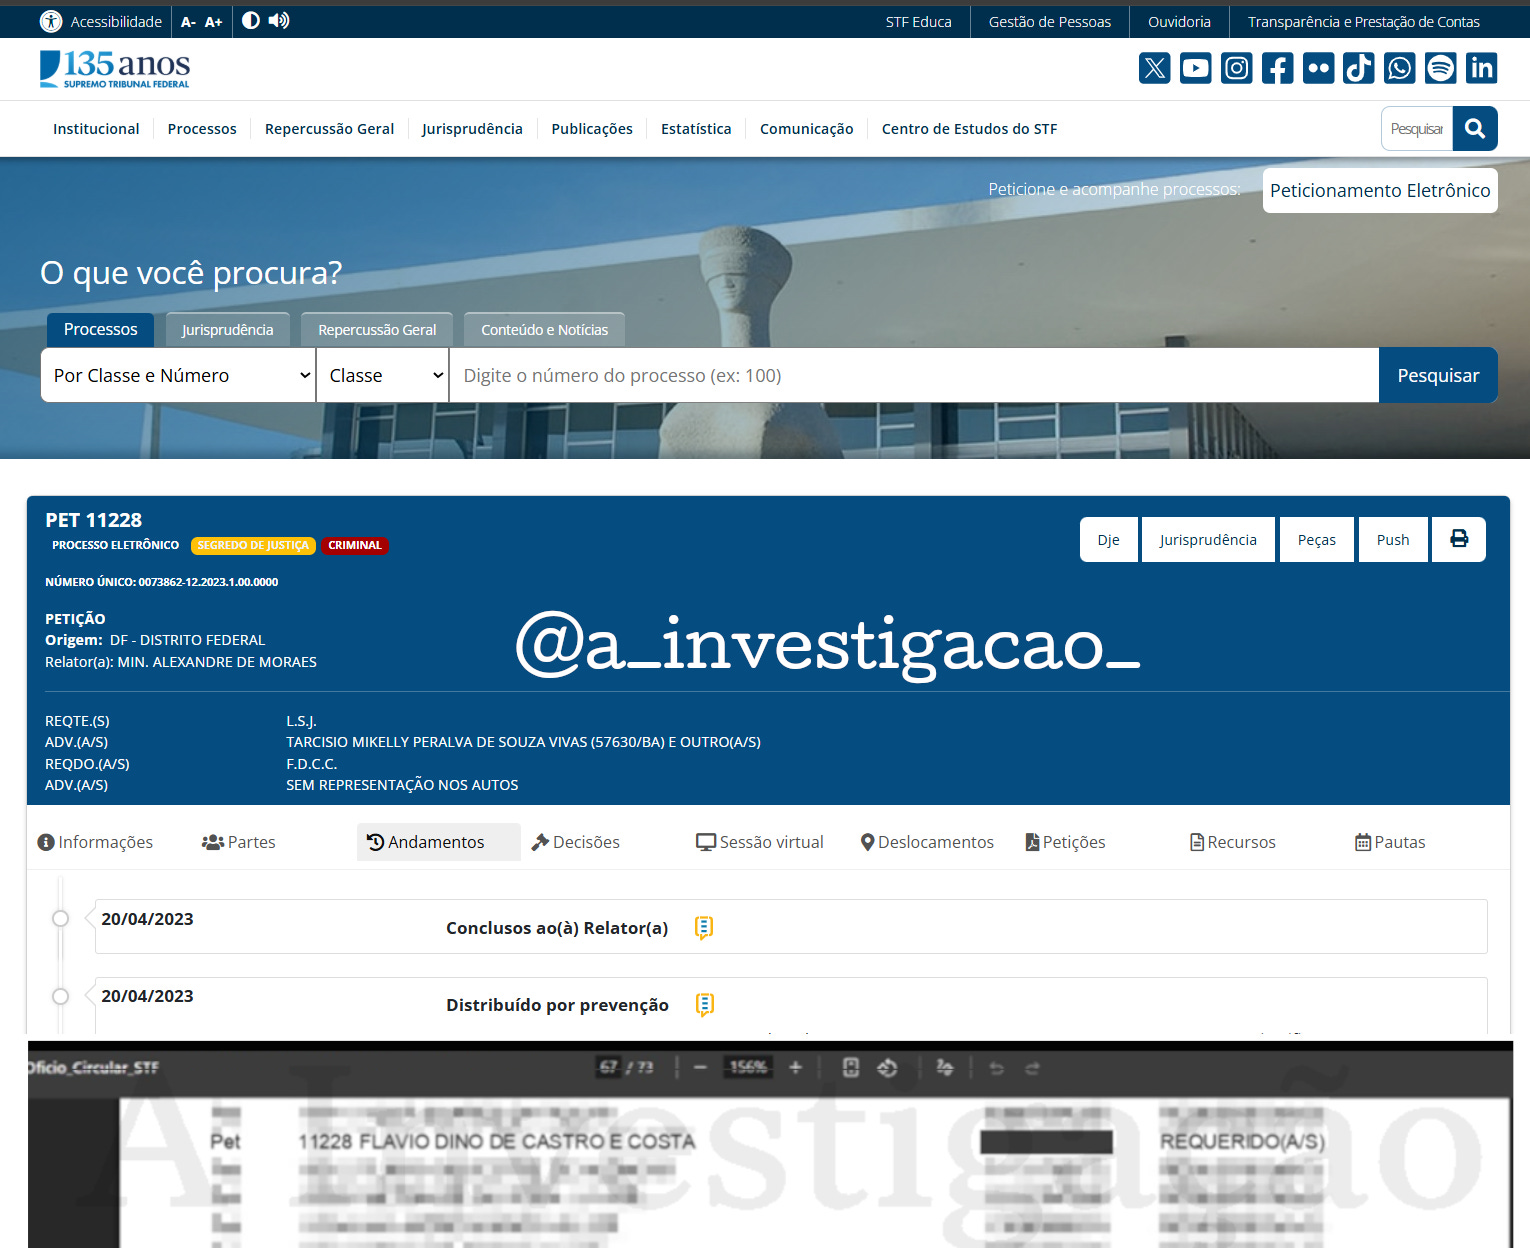
Task: Expand the Jurisprudência main navigation menu
Action: point(472,129)
